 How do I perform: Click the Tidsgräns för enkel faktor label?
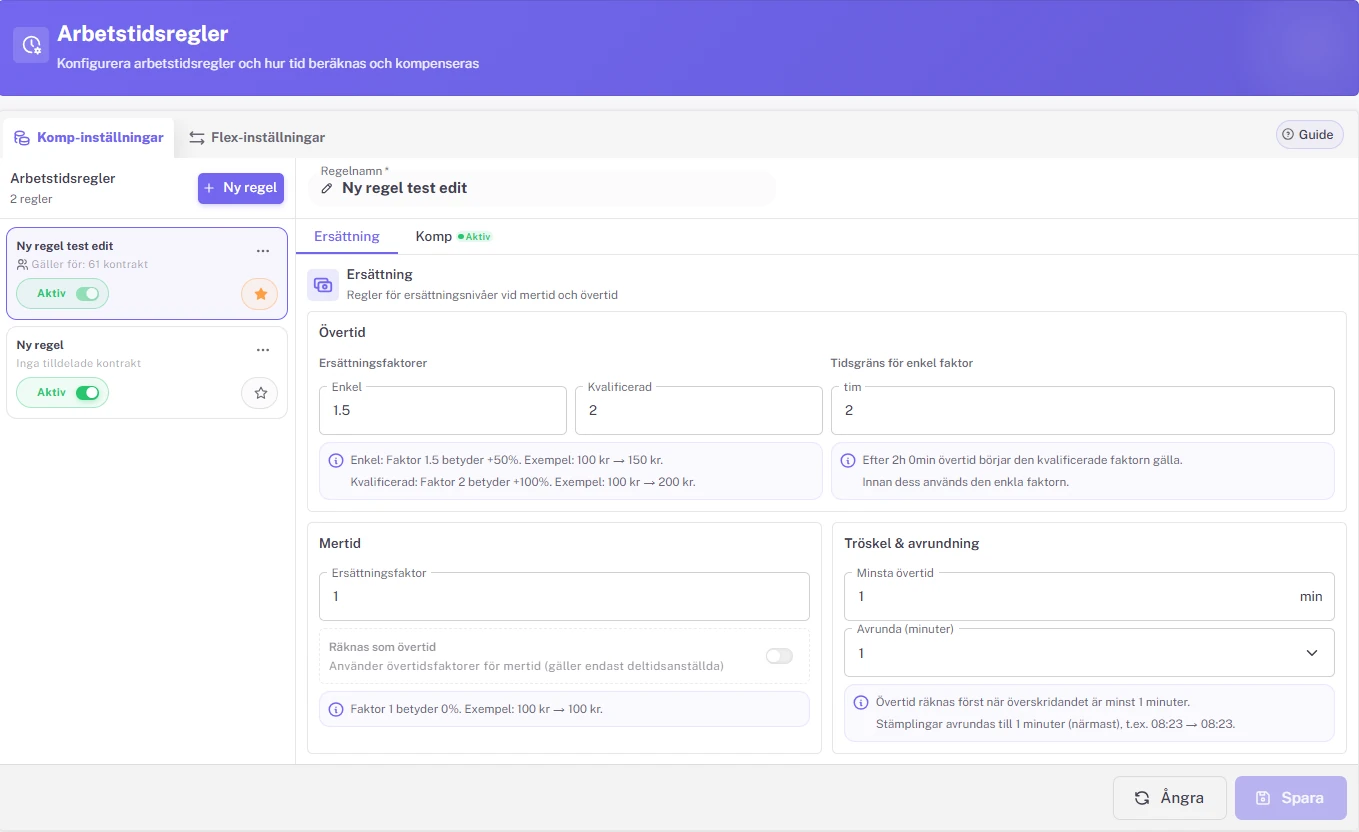click(902, 363)
